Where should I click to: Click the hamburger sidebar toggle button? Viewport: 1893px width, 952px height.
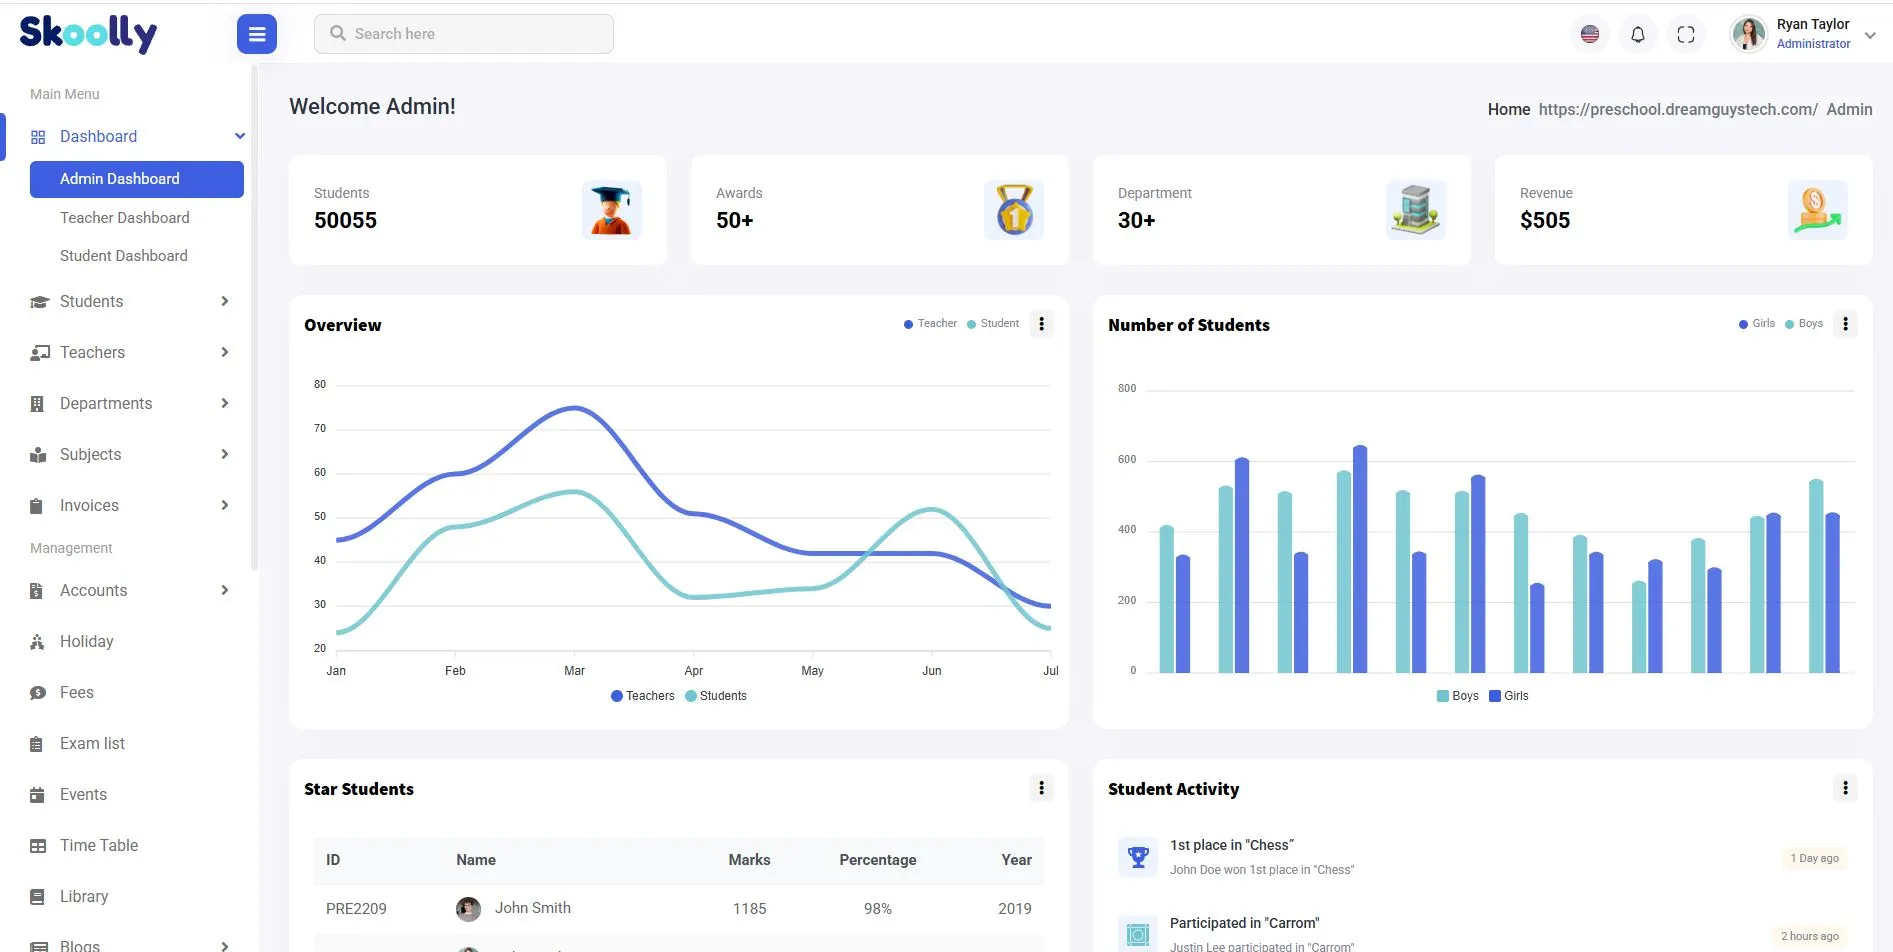click(x=257, y=34)
